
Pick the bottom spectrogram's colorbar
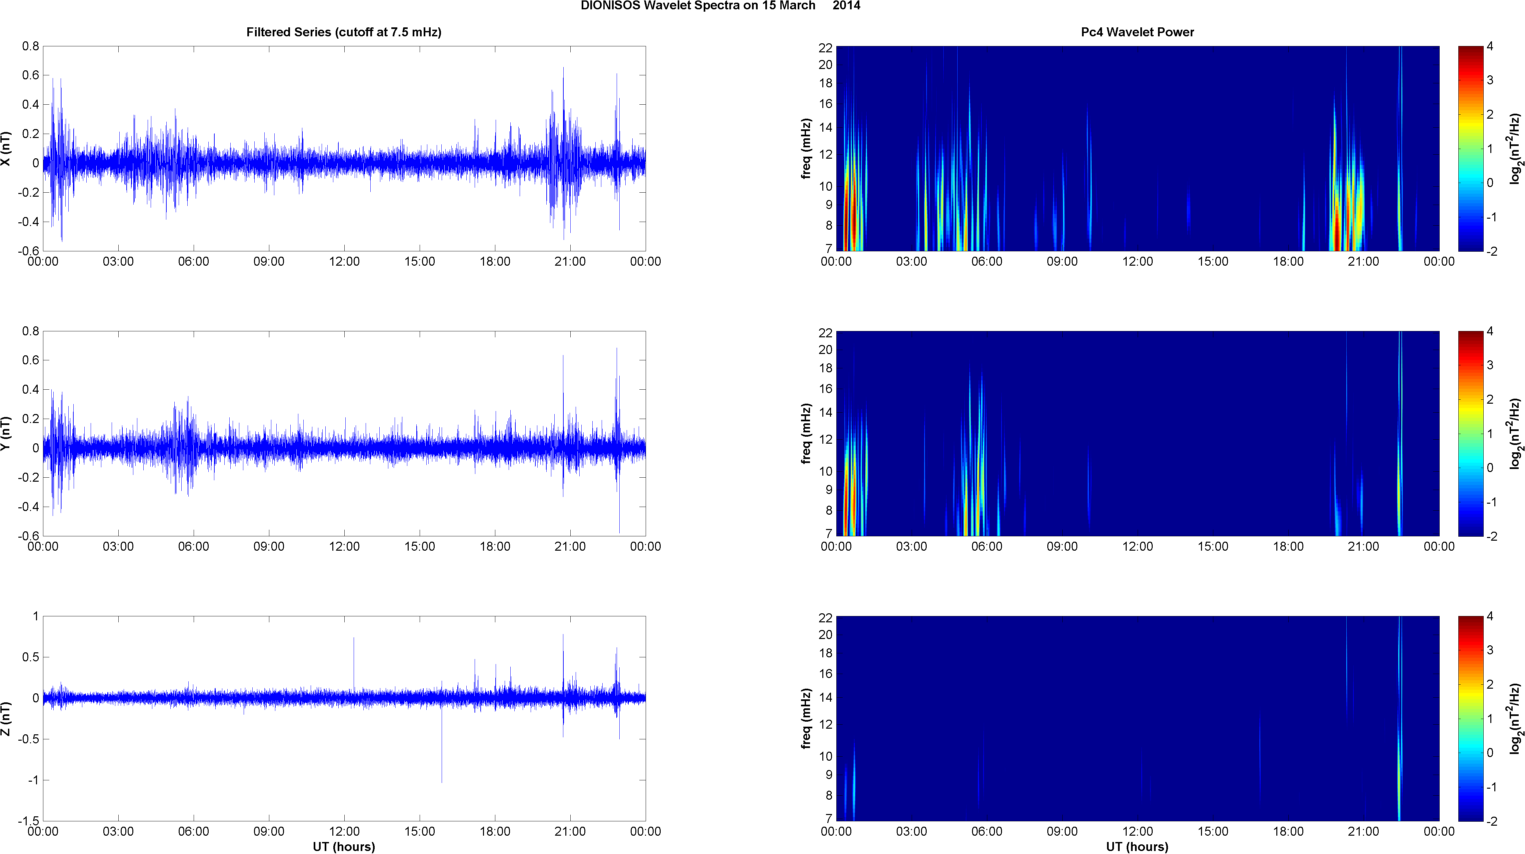(x=1470, y=718)
